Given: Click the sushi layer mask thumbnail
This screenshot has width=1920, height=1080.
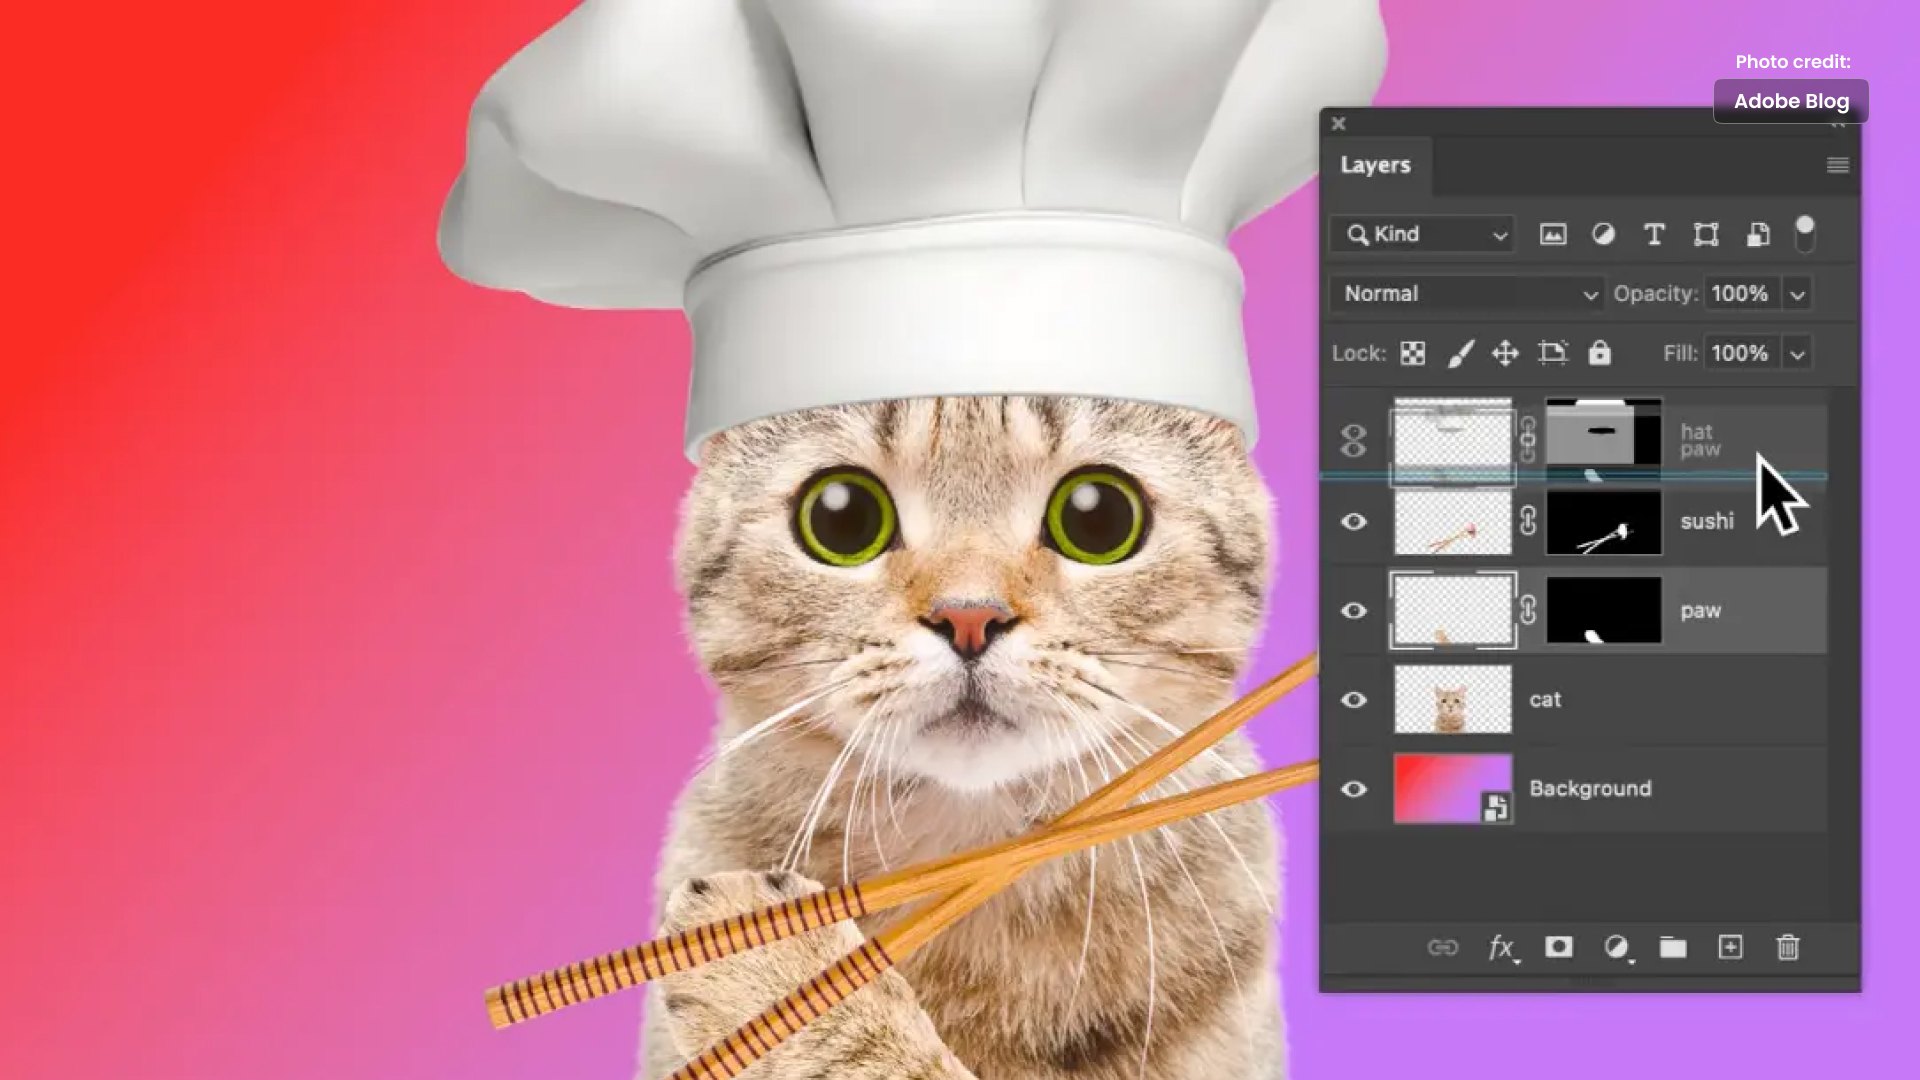Looking at the screenshot, I should (x=1602, y=521).
